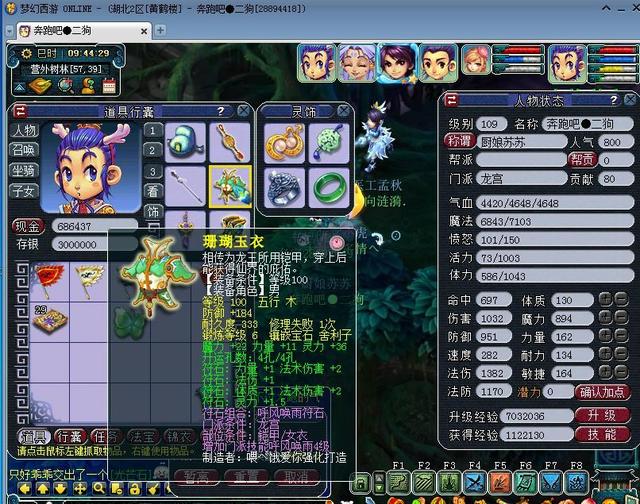This screenshot has width=640, height=504.
Task: Switch to the 道具 inventory tab
Action: click(33, 437)
